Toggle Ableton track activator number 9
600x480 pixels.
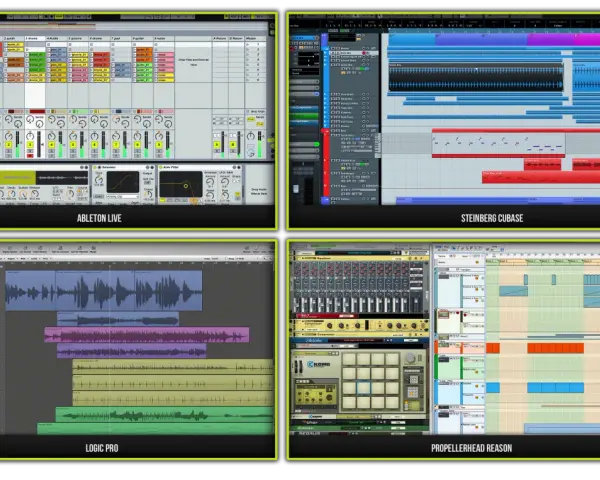point(159,145)
